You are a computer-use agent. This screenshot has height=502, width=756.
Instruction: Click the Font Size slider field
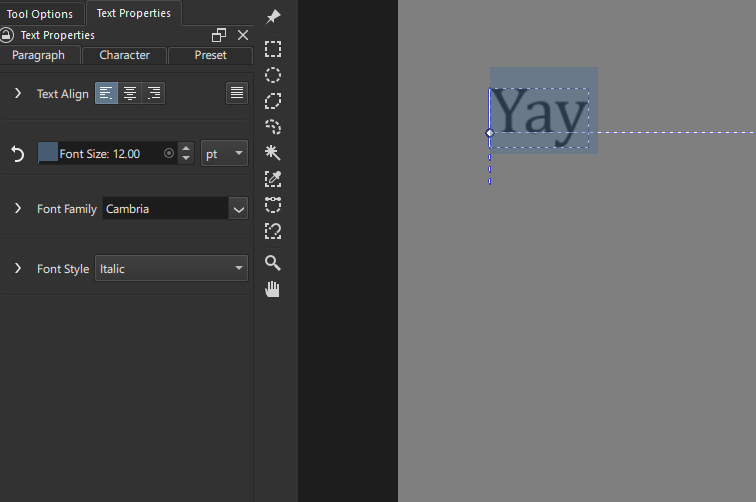106,154
